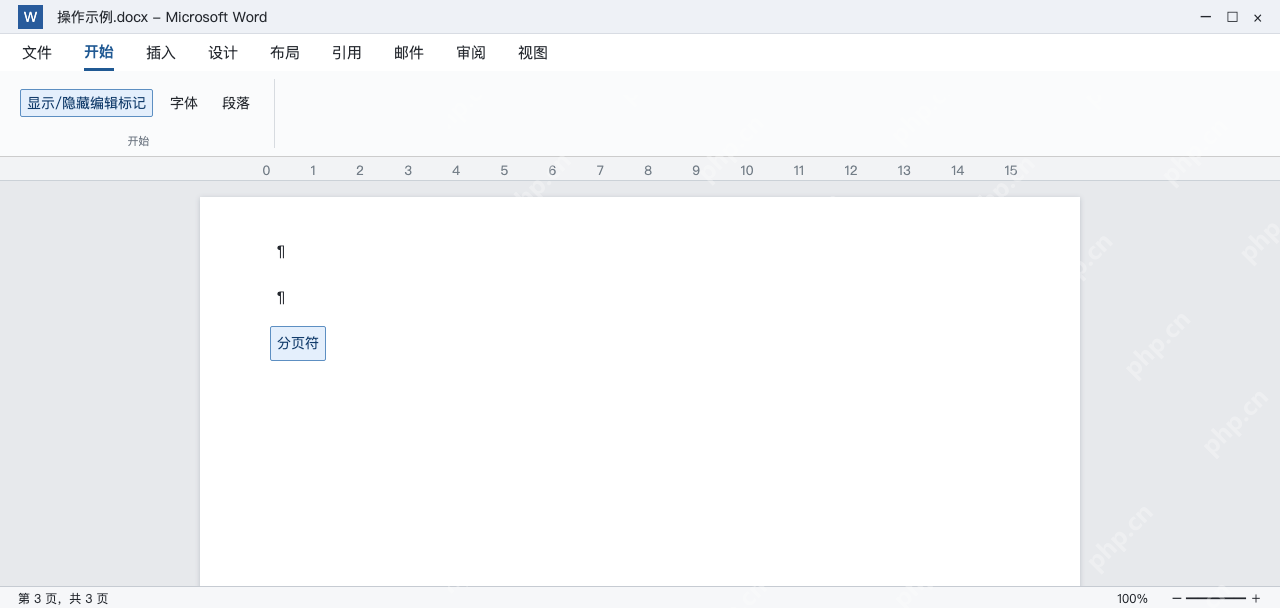Switch to the 插入 tab
The height and width of the screenshot is (608, 1280).
coord(161,53)
